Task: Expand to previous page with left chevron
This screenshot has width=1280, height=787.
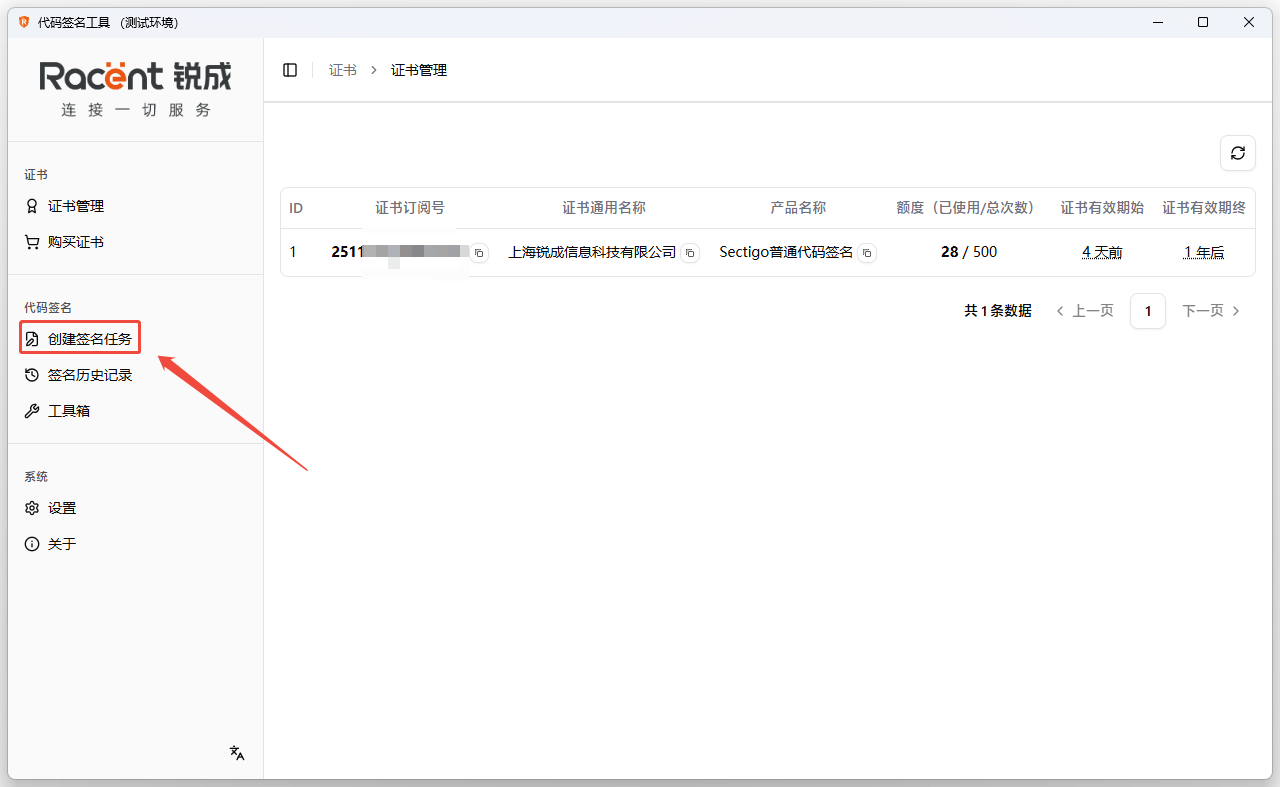Action: pos(1060,310)
